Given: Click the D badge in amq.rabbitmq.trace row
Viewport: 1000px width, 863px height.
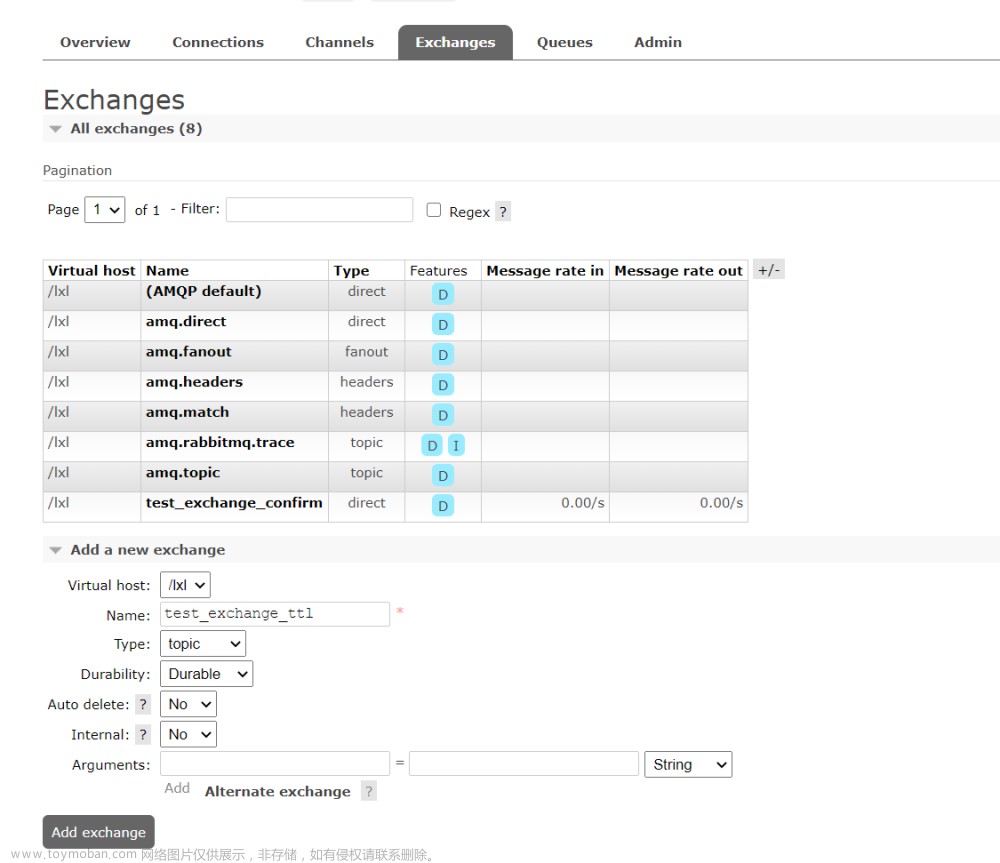Looking at the screenshot, I should coord(432,445).
